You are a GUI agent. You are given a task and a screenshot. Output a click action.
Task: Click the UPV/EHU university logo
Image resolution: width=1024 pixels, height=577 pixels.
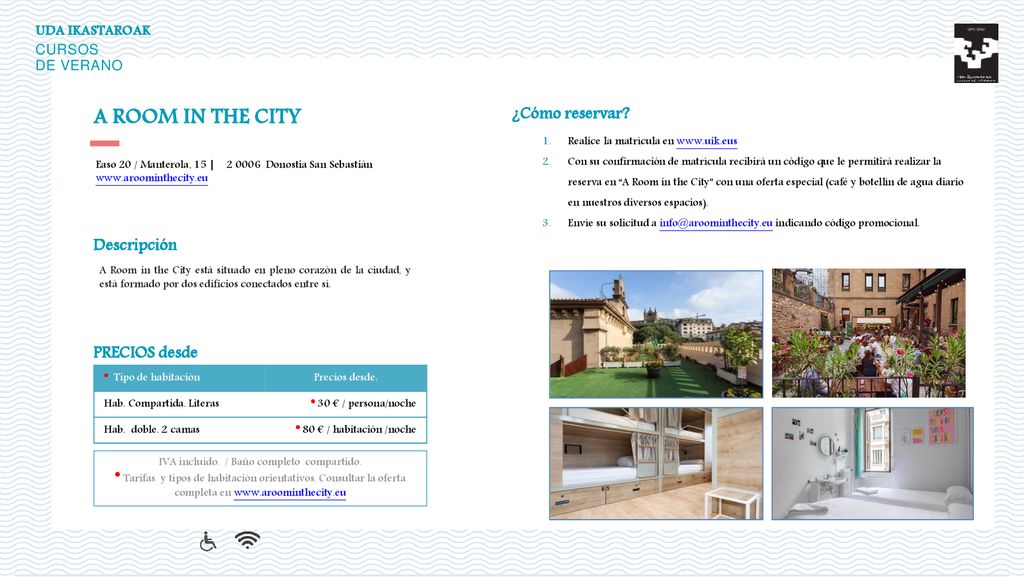point(976,53)
